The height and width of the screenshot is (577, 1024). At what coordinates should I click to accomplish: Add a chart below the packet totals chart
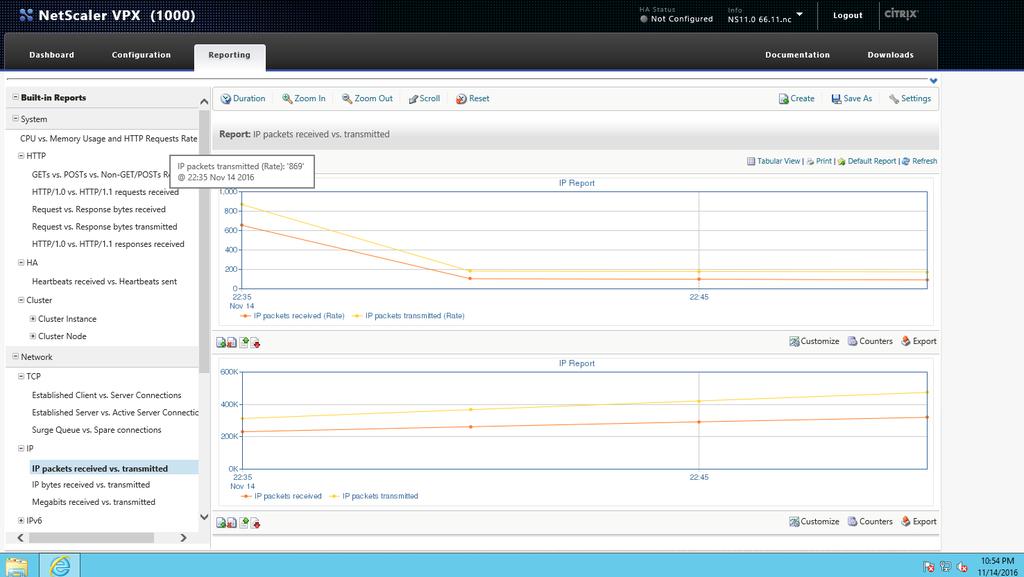click(x=221, y=523)
